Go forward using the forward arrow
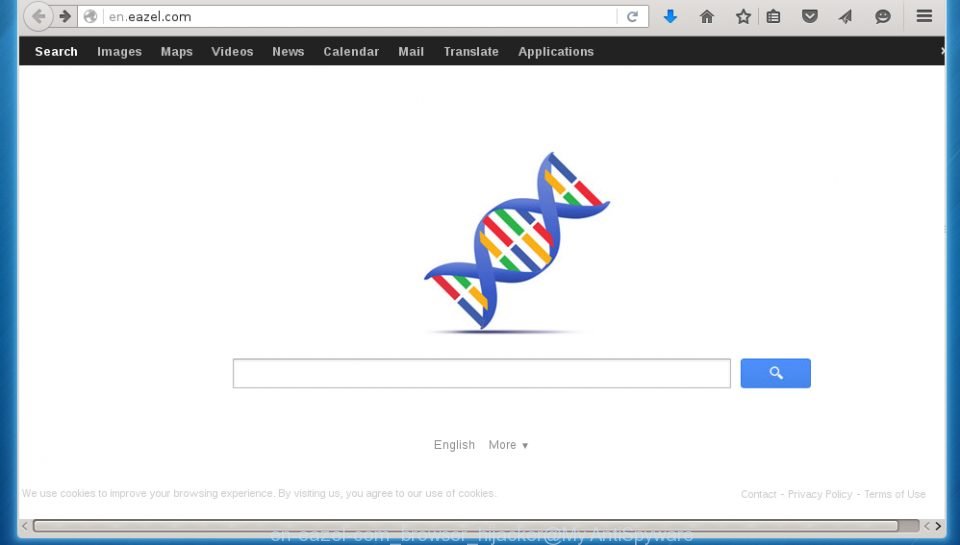This screenshot has height=545, width=960. pyautogui.click(x=65, y=17)
